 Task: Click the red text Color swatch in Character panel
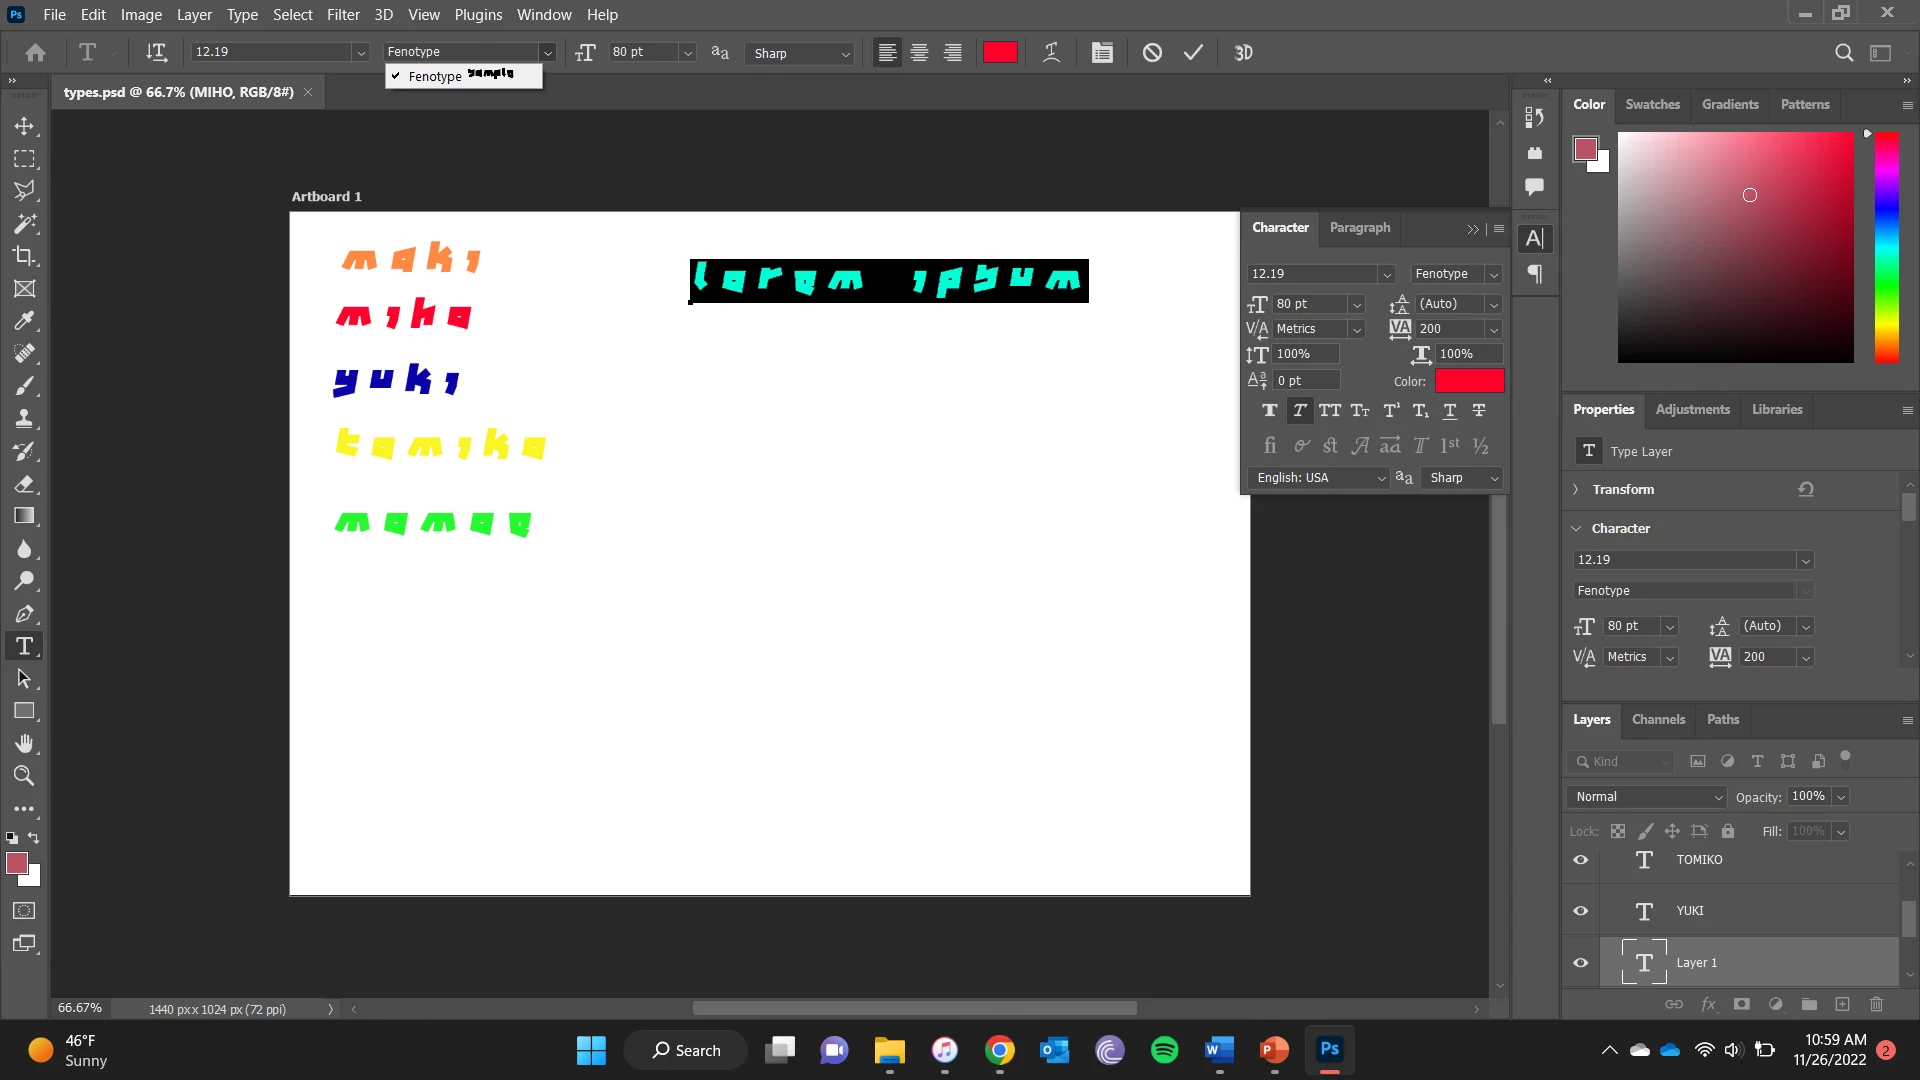[1469, 381]
